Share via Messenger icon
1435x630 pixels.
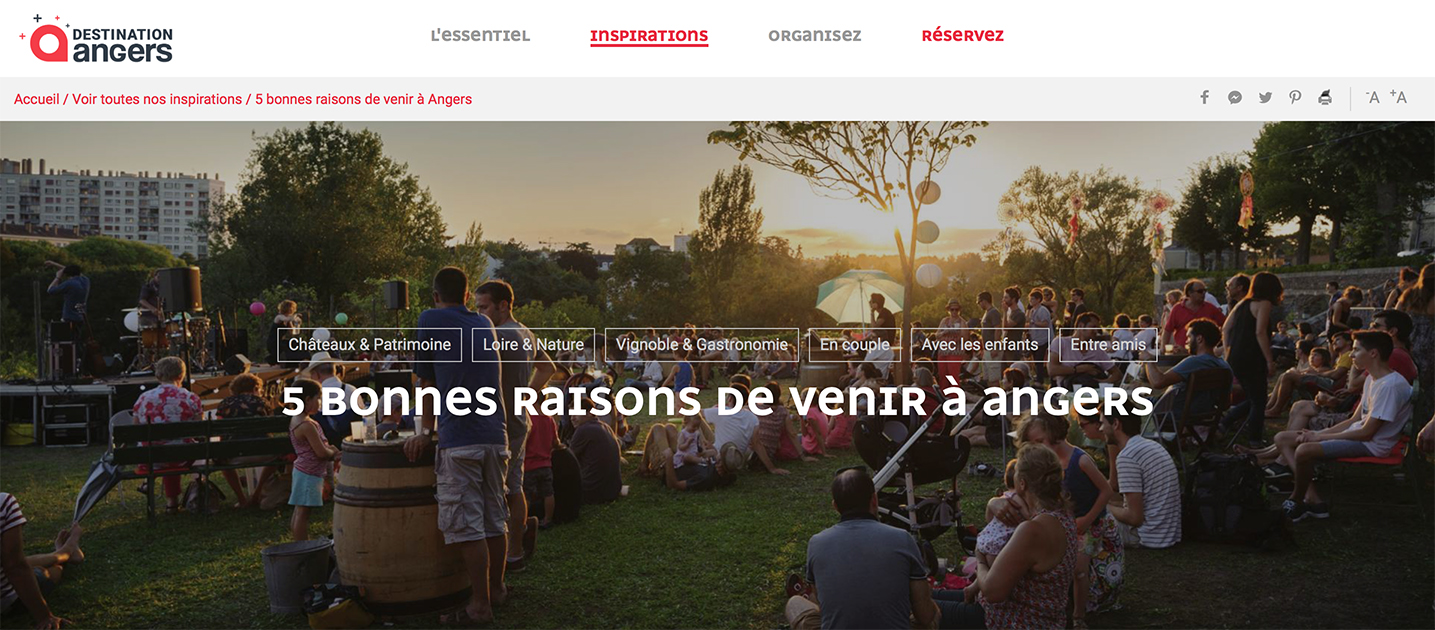(1235, 97)
